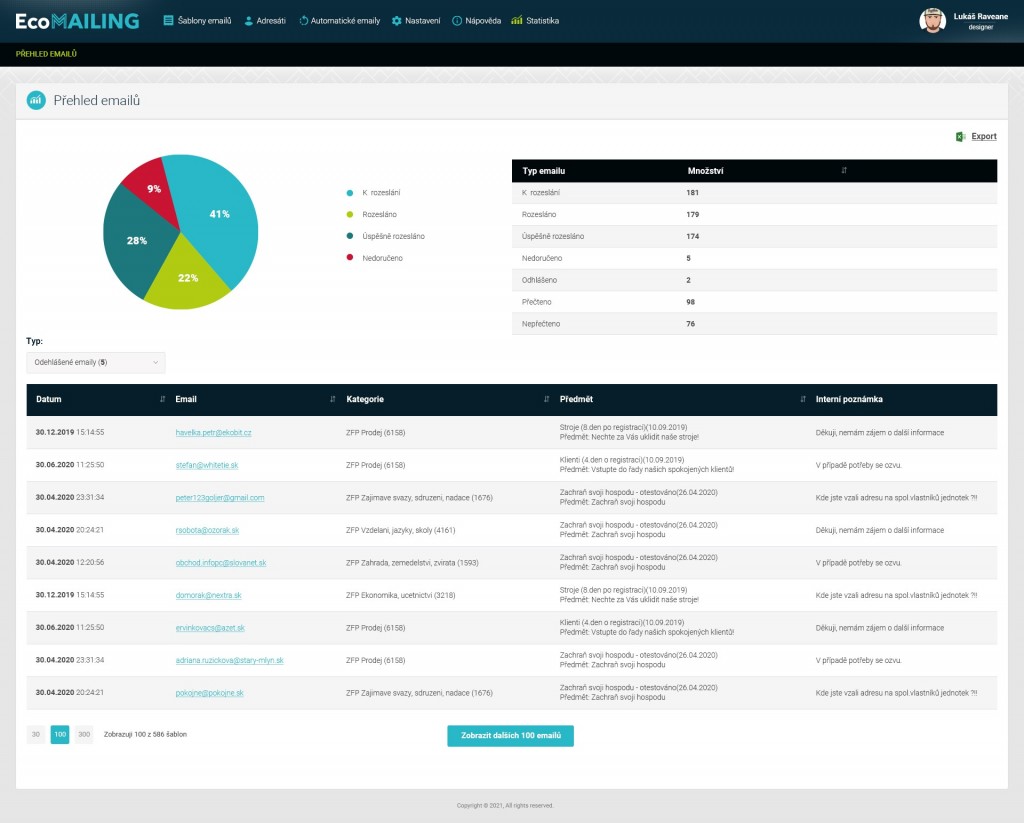Click the Excel export icon
The width and height of the screenshot is (1024, 823).
[960, 136]
